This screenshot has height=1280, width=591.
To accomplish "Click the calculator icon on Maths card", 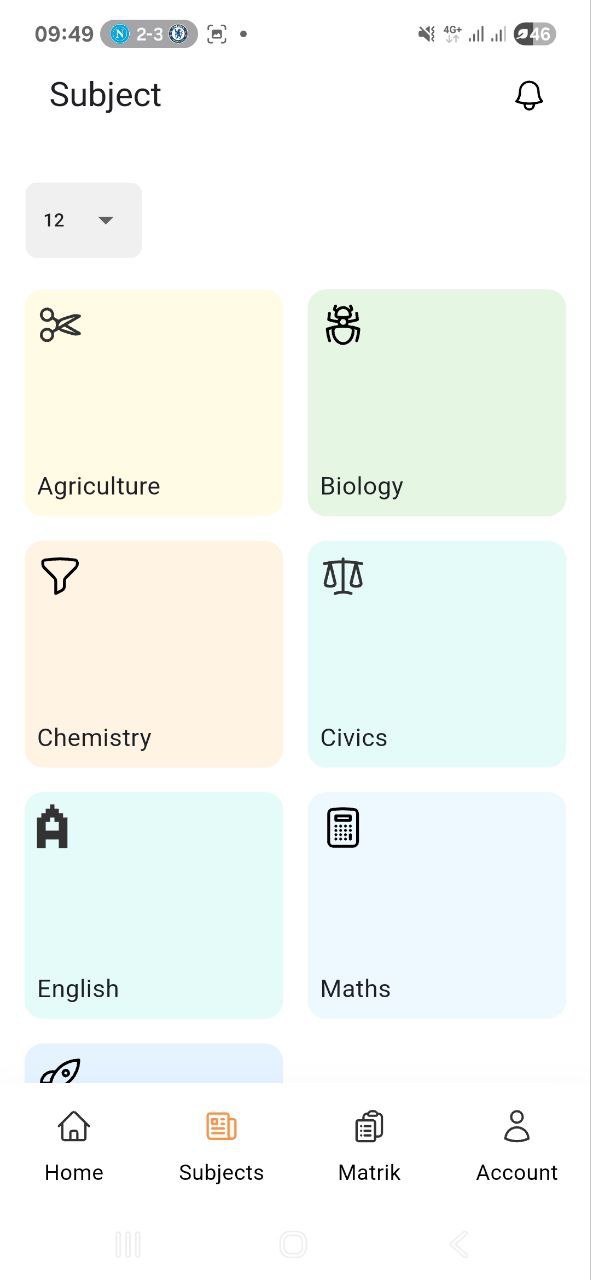I will pyautogui.click(x=343, y=827).
